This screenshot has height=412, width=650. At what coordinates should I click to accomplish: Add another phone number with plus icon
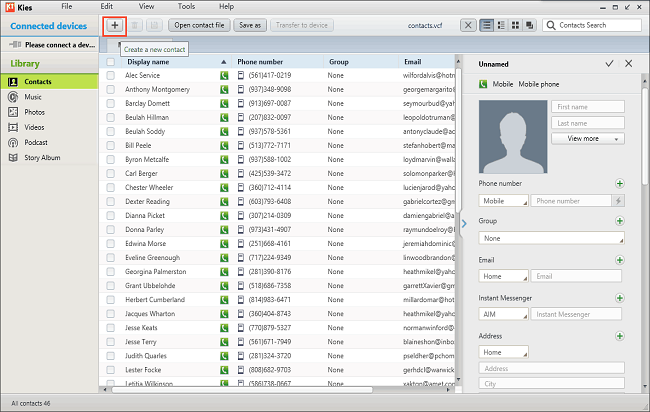pos(619,183)
